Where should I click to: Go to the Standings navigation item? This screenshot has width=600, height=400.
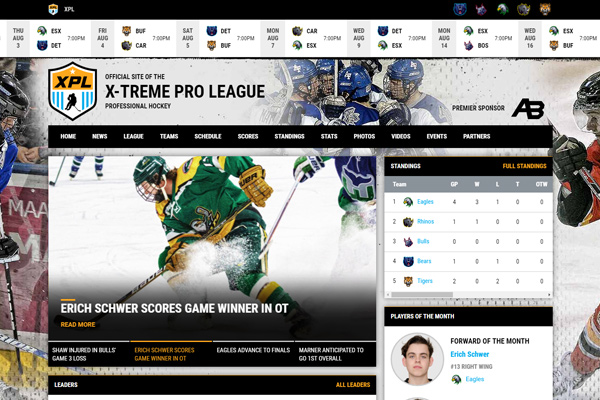289,136
